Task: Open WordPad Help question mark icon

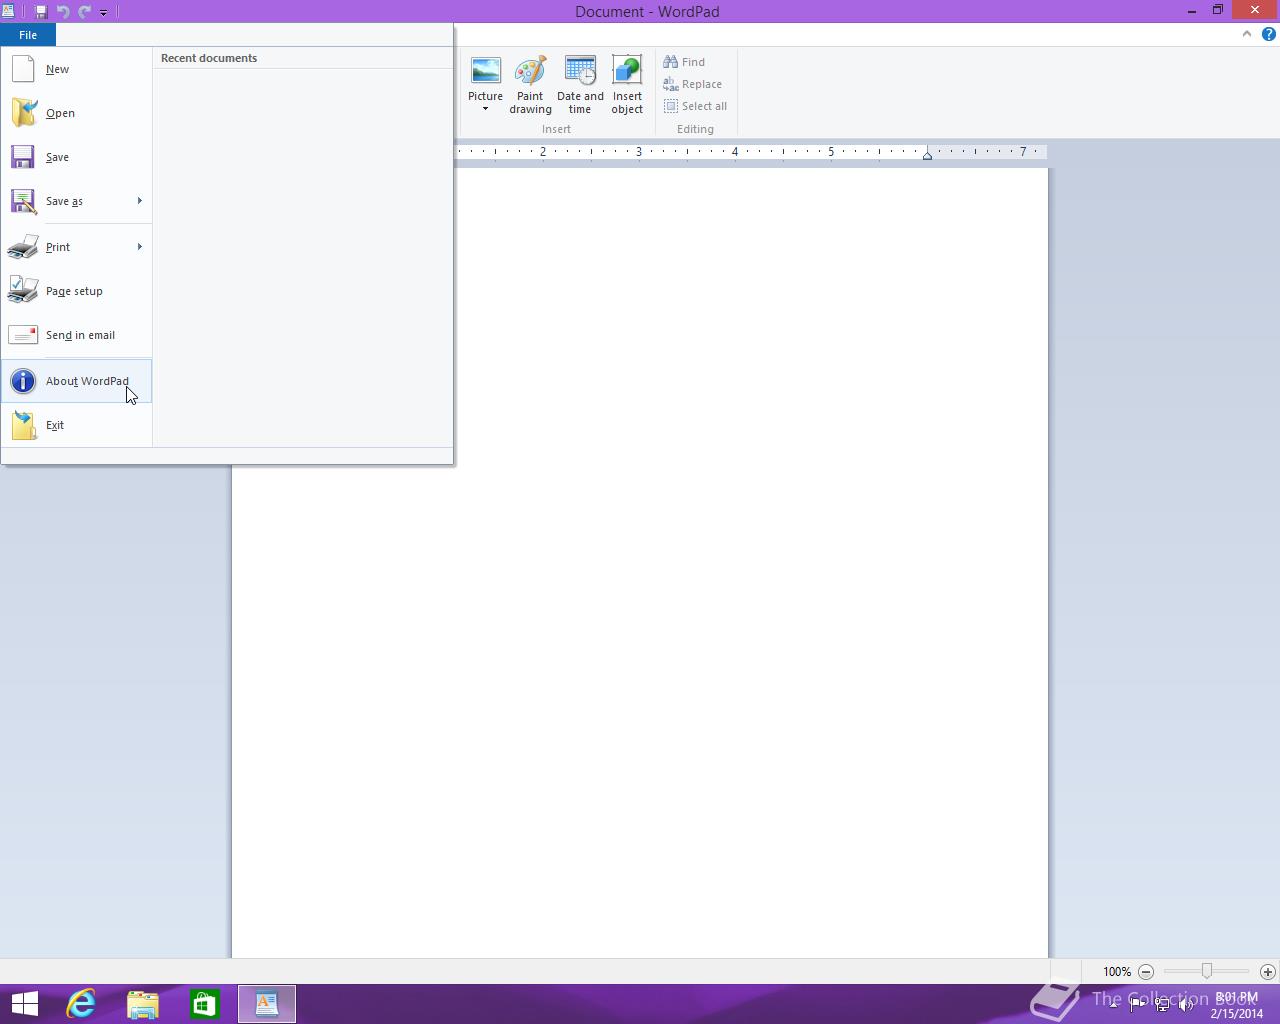Action: point(1268,34)
